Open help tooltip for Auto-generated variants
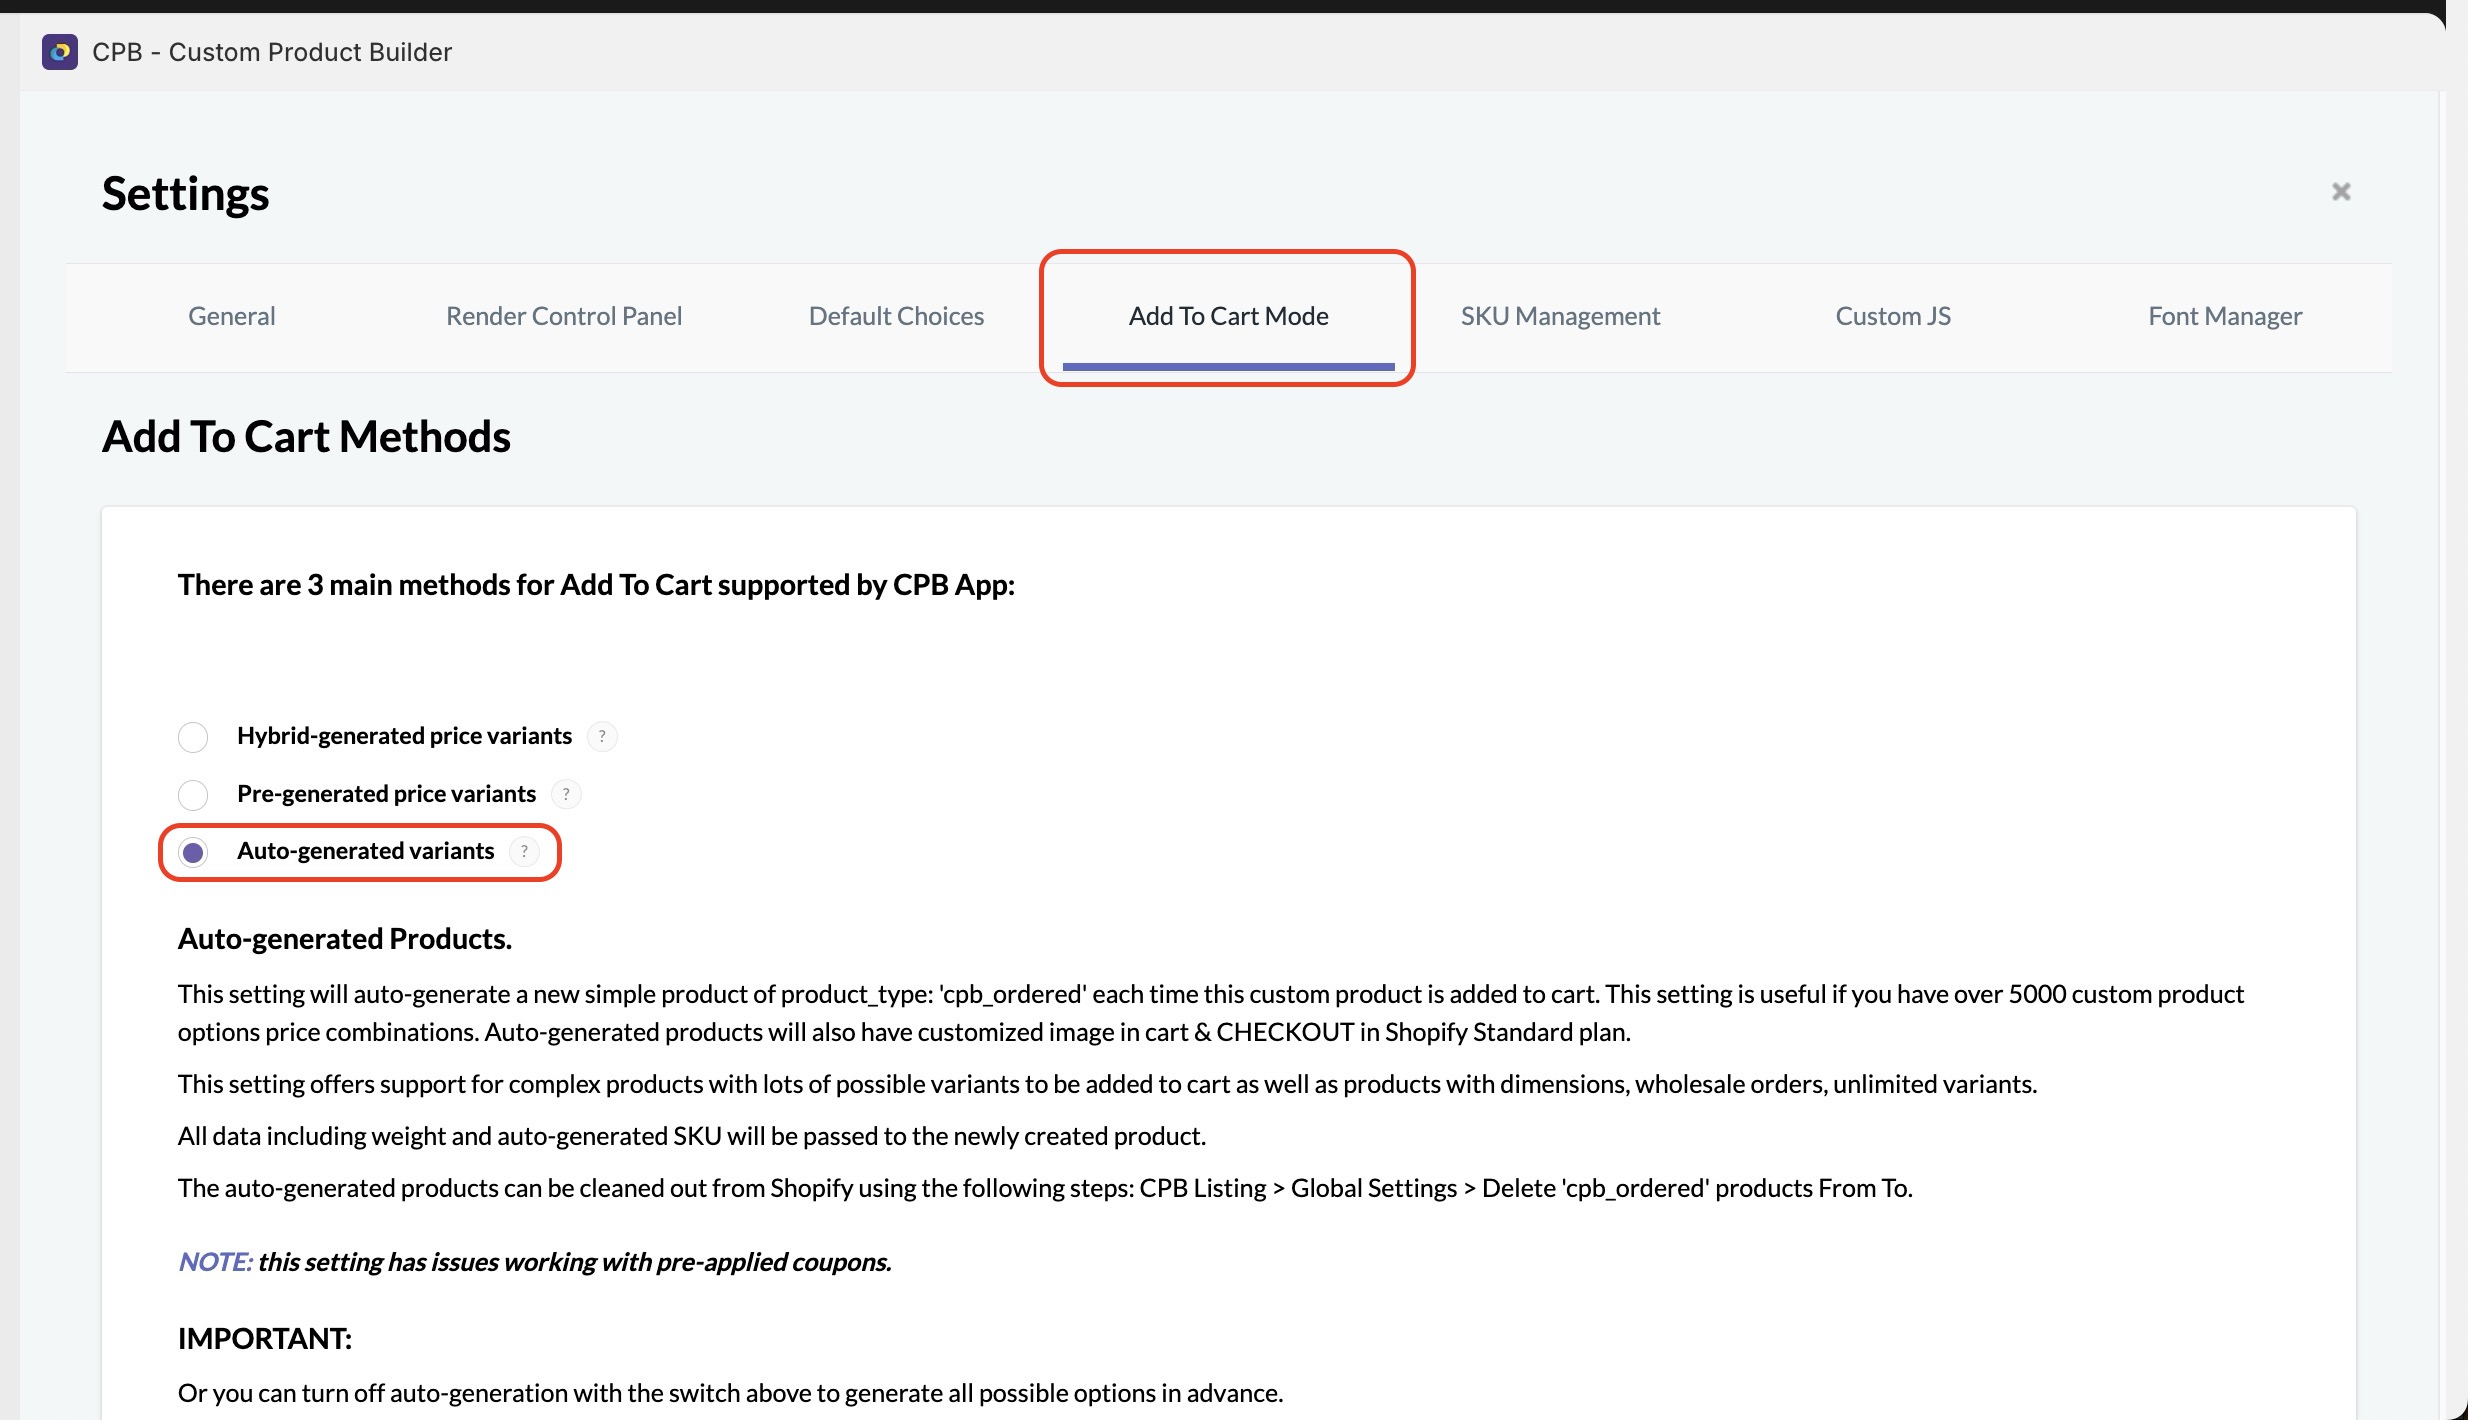2468x1420 pixels. tap(524, 851)
